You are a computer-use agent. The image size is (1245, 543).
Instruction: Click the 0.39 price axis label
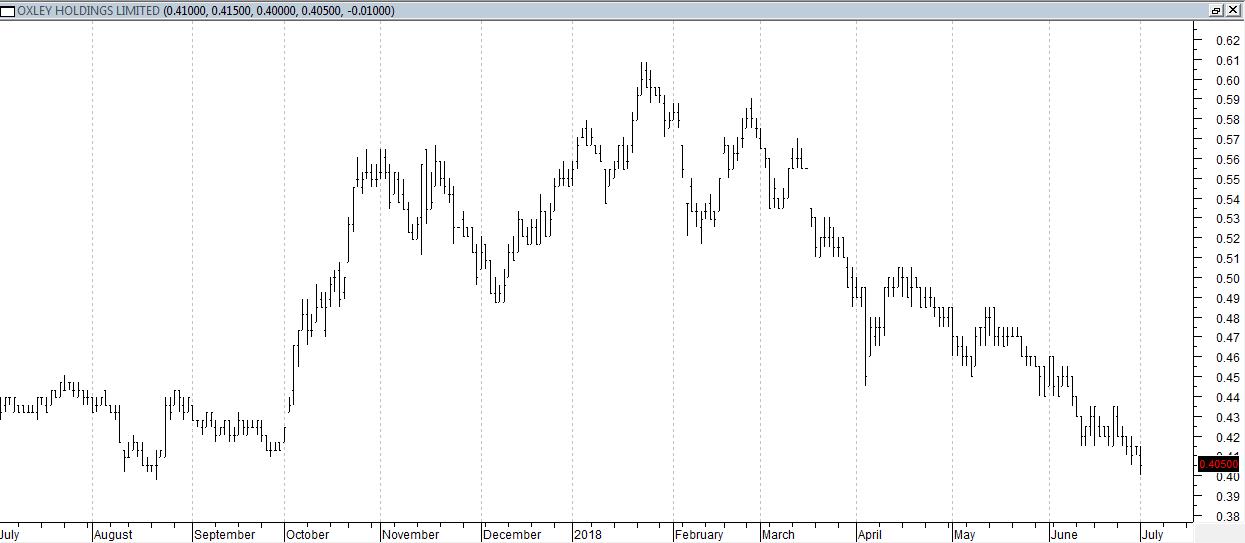coord(1227,497)
